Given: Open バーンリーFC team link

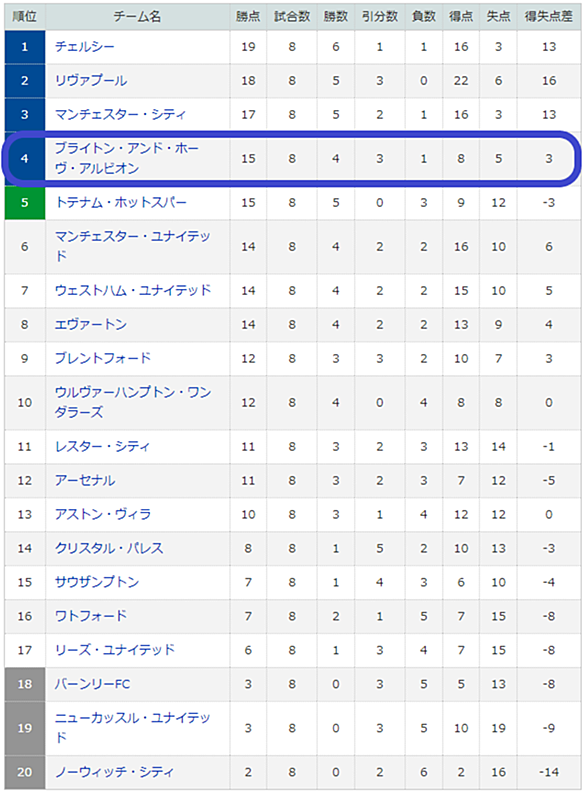Looking at the screenshot, I should [x=92, y=684].
